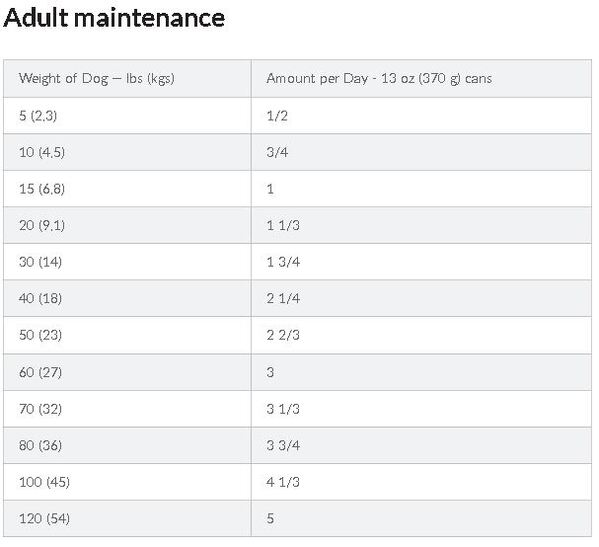Click the Adult maintenance heading
Image resolution: width=599 pixels, height=547 pixels.
[x=114, y=18]
